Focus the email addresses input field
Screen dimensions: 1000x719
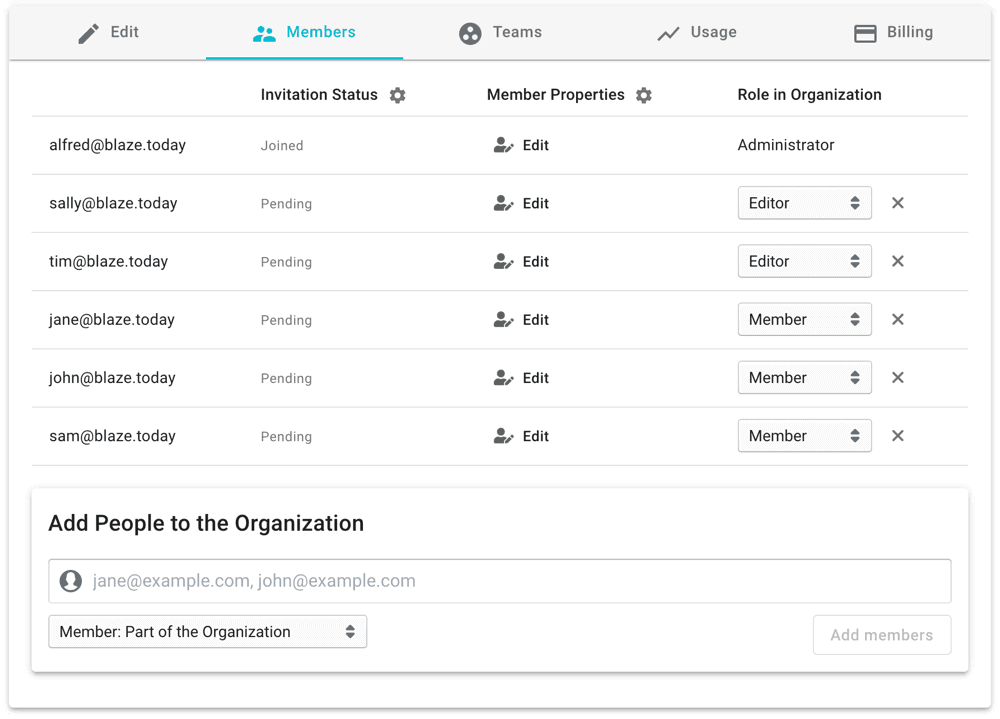click(x=515, y=581)
